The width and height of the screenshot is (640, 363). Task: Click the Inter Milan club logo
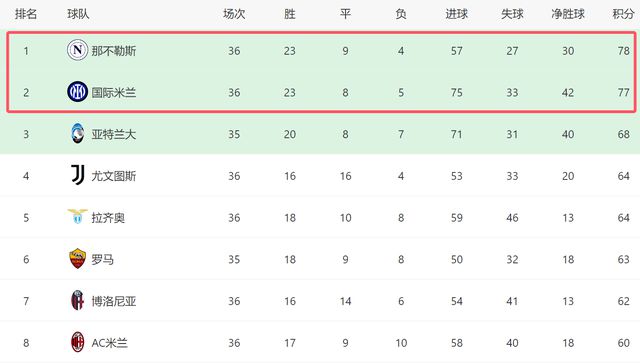tap(77, 92)
